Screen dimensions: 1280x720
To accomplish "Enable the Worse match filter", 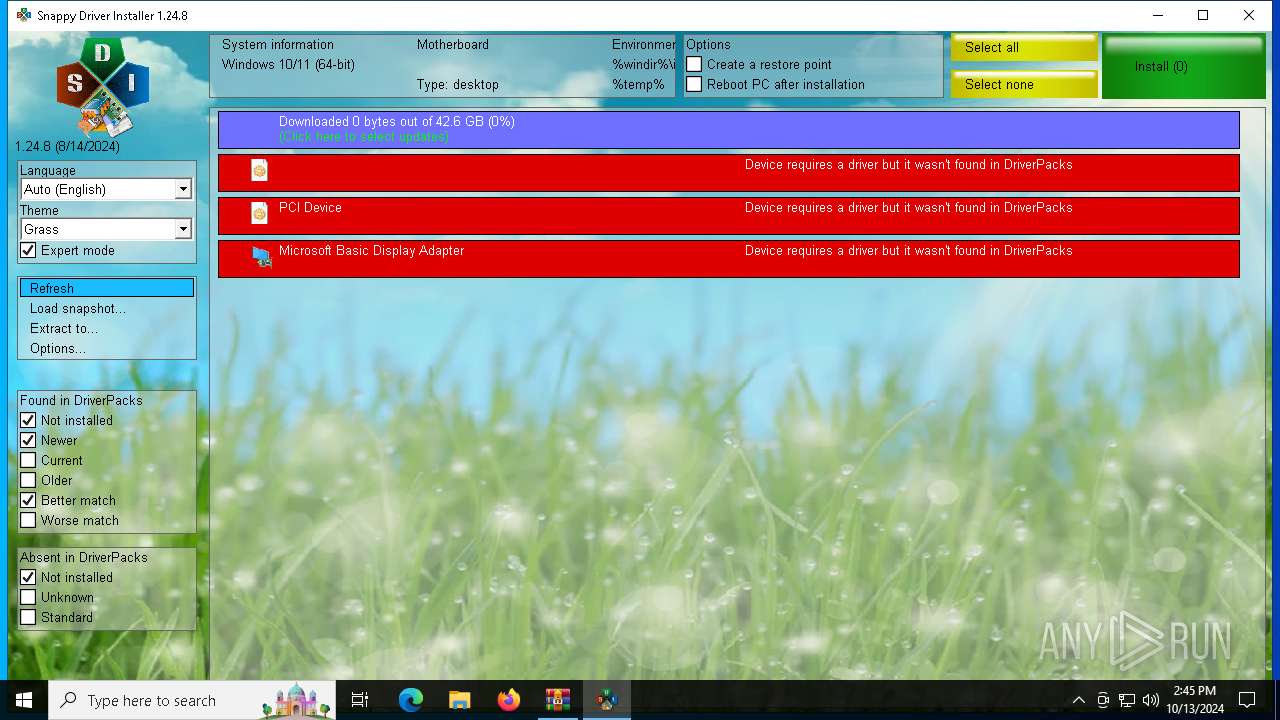I will (x=28, y=520).
